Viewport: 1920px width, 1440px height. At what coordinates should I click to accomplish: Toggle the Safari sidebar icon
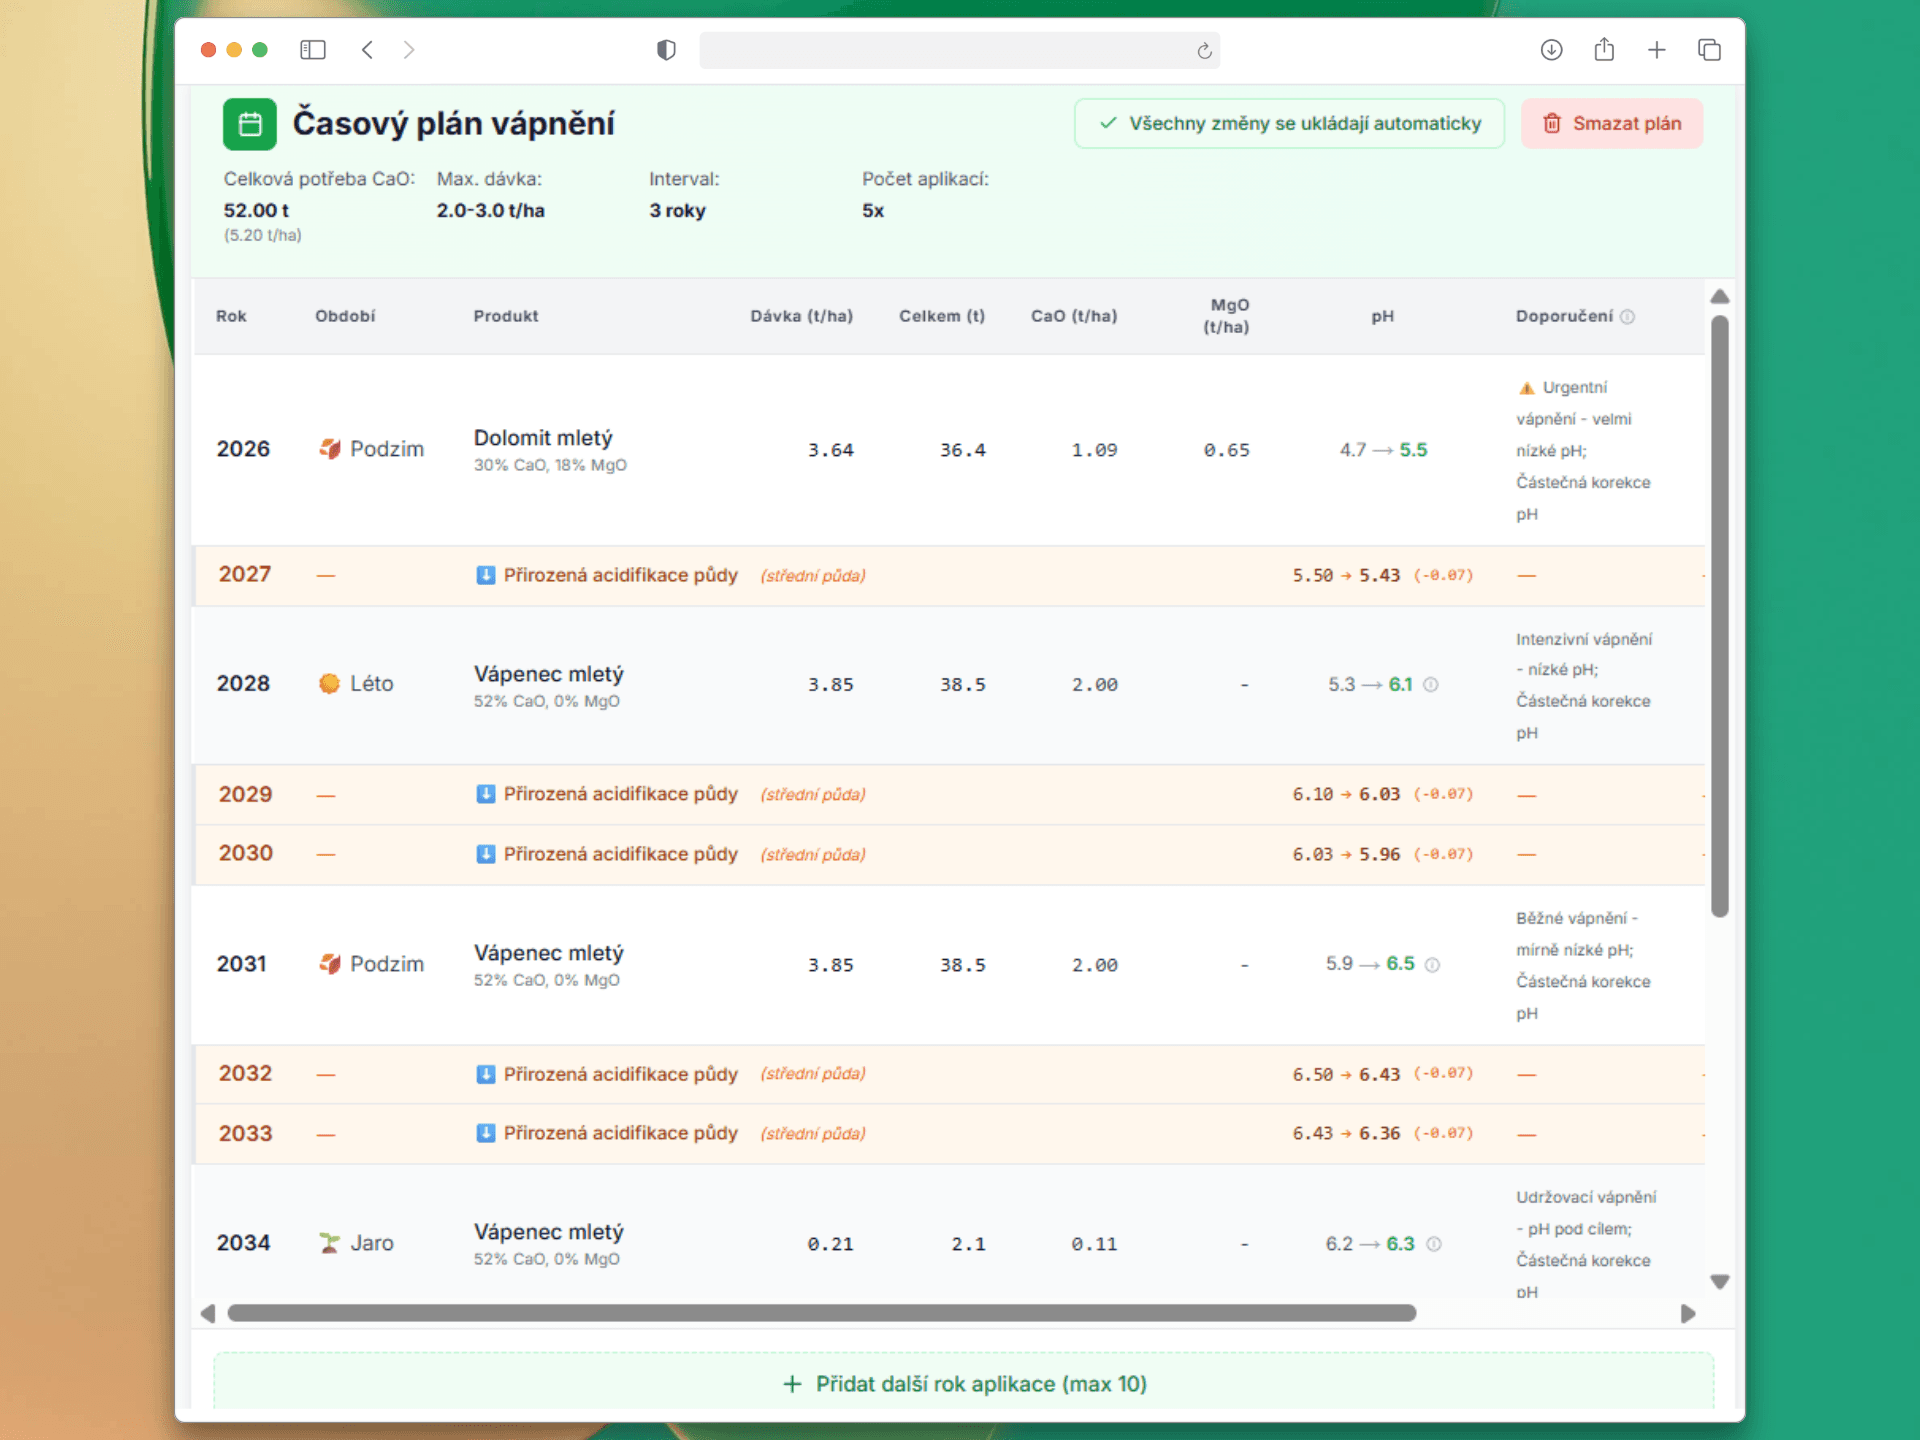click(x=313, y=50)
